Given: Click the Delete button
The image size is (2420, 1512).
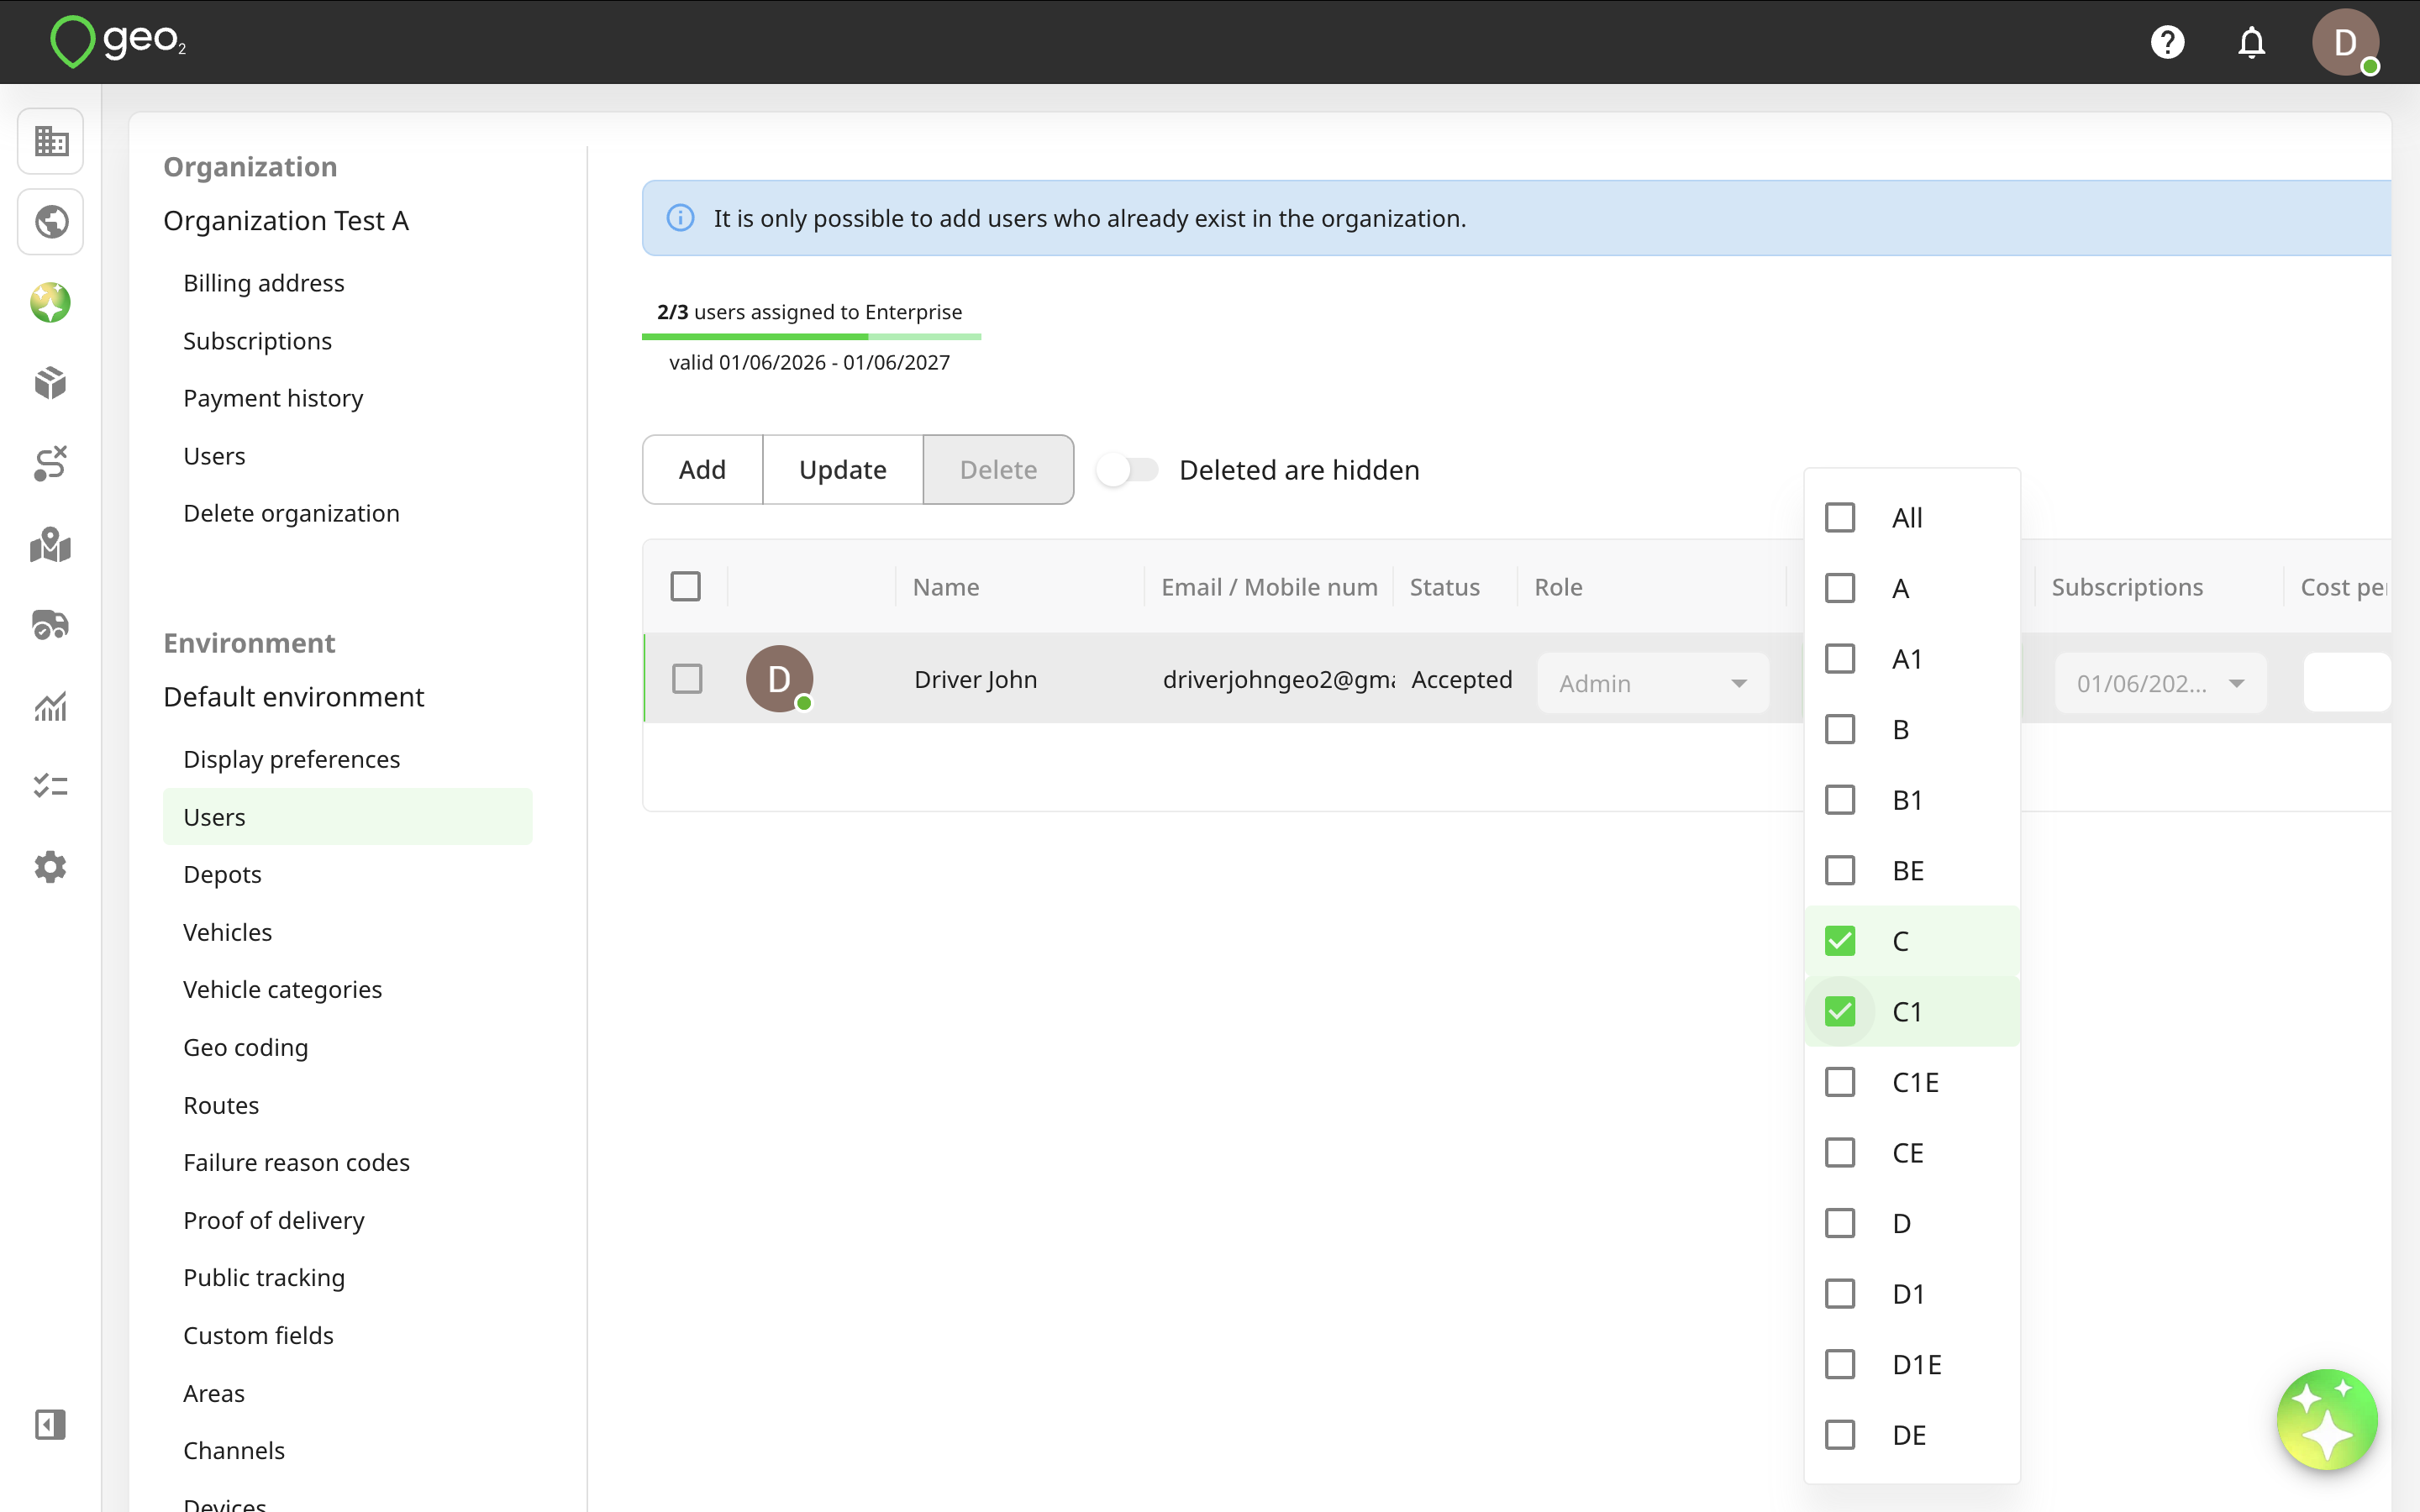Looking at the screenshot, I should [x=998, y=470].
